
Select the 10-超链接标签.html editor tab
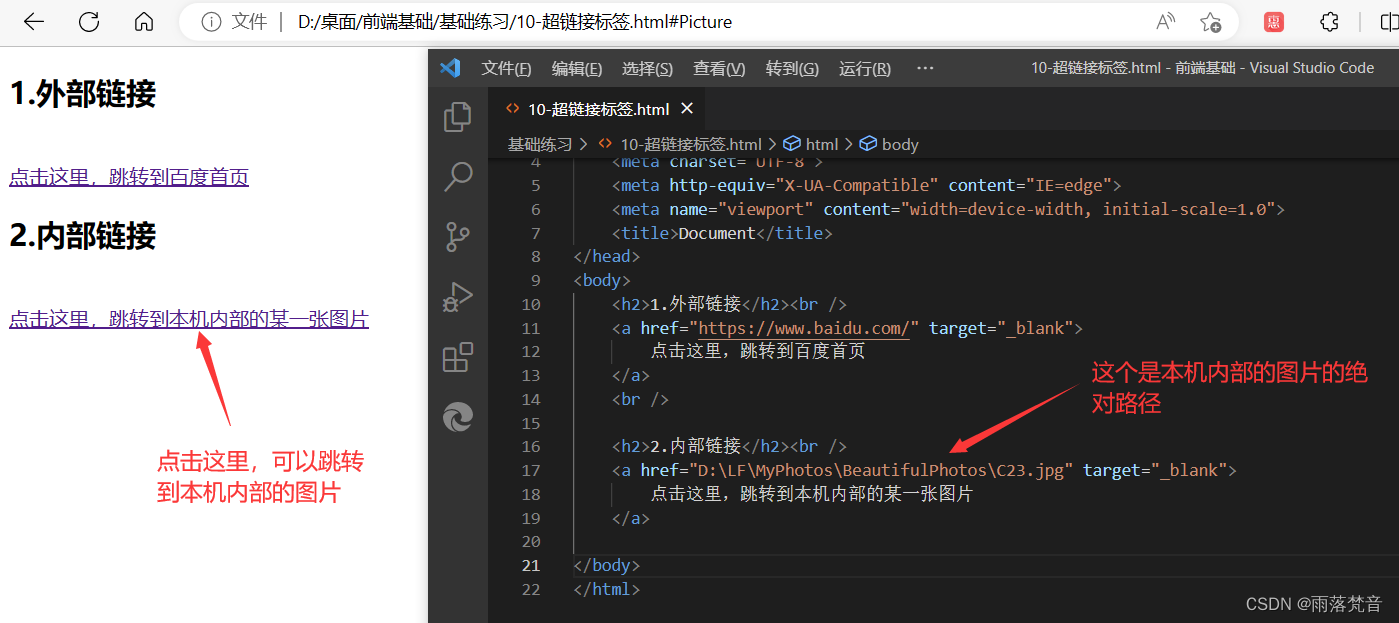click(x=598, y=109)
